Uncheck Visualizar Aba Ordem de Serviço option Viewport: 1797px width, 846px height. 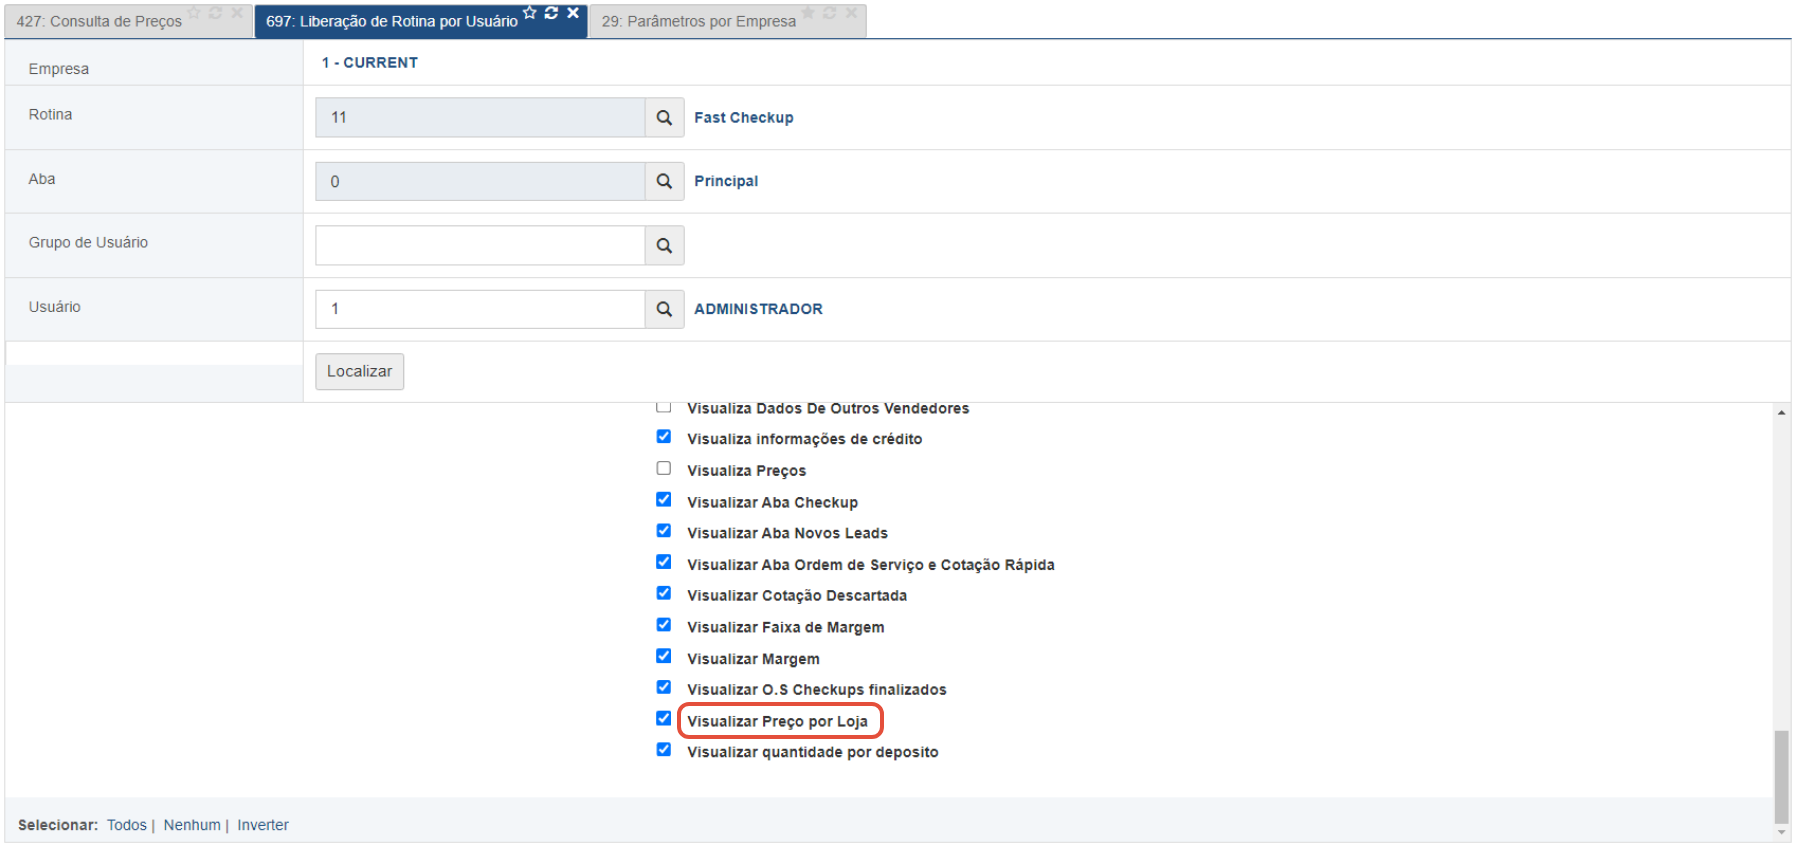click(664, 562)
